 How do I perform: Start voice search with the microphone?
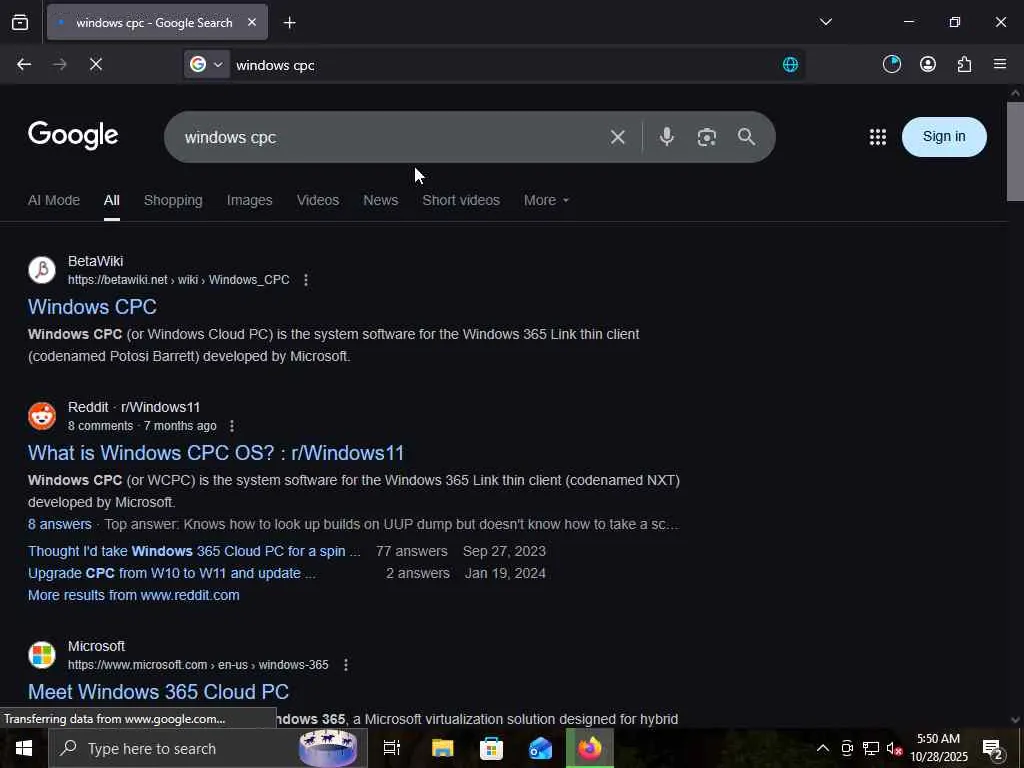click(666, 137)
